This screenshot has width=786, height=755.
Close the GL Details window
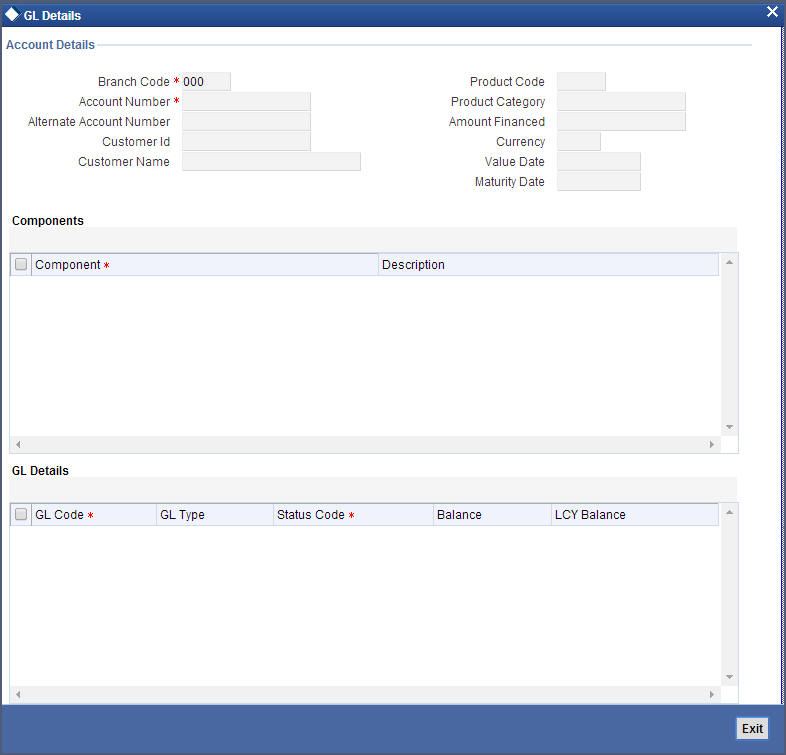[772, 12]
